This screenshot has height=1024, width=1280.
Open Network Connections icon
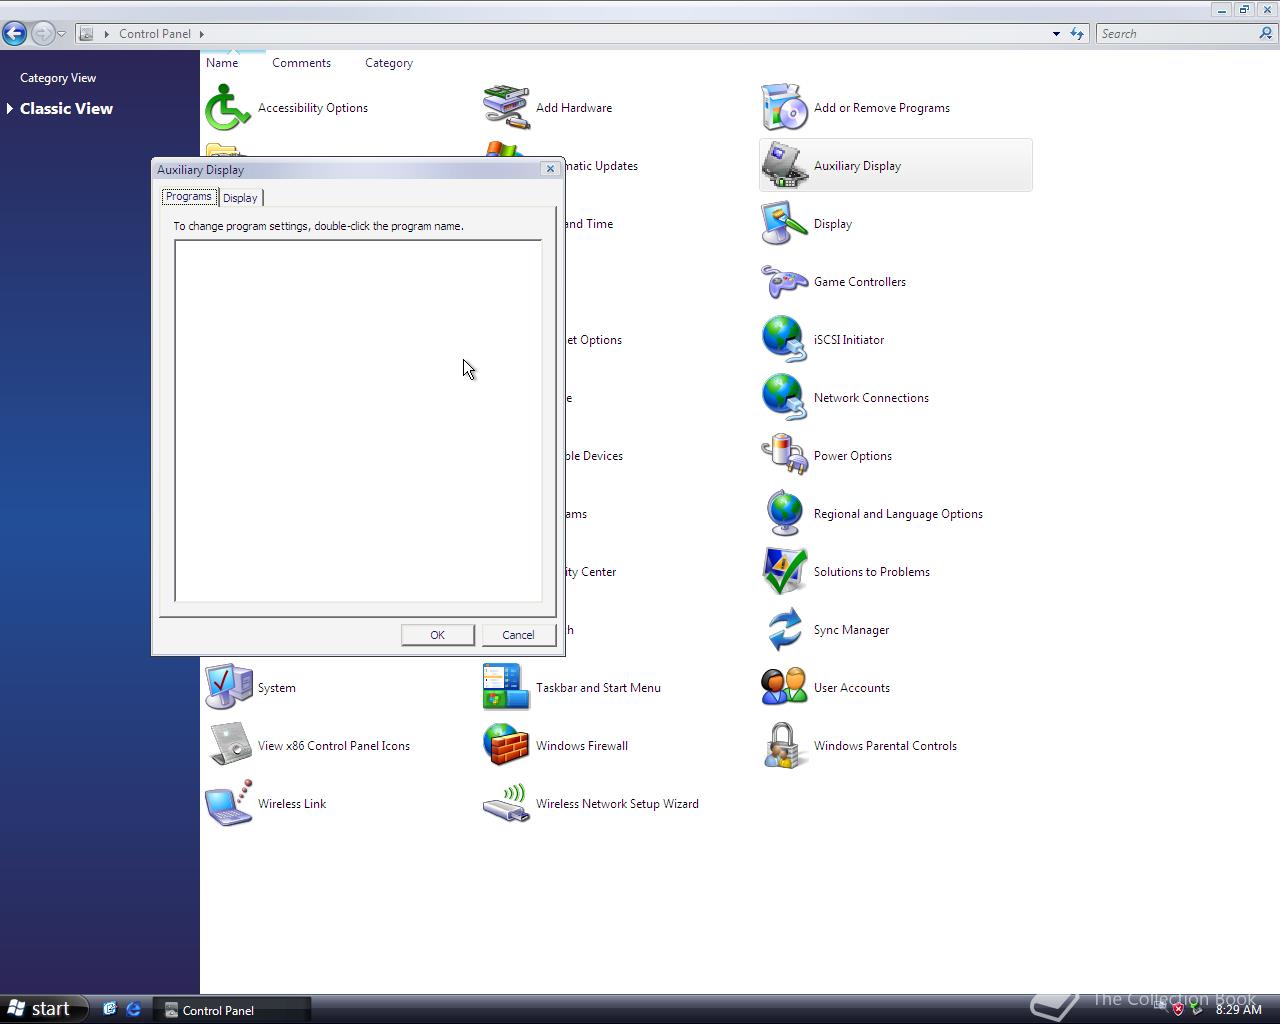[x=784, y=398]
